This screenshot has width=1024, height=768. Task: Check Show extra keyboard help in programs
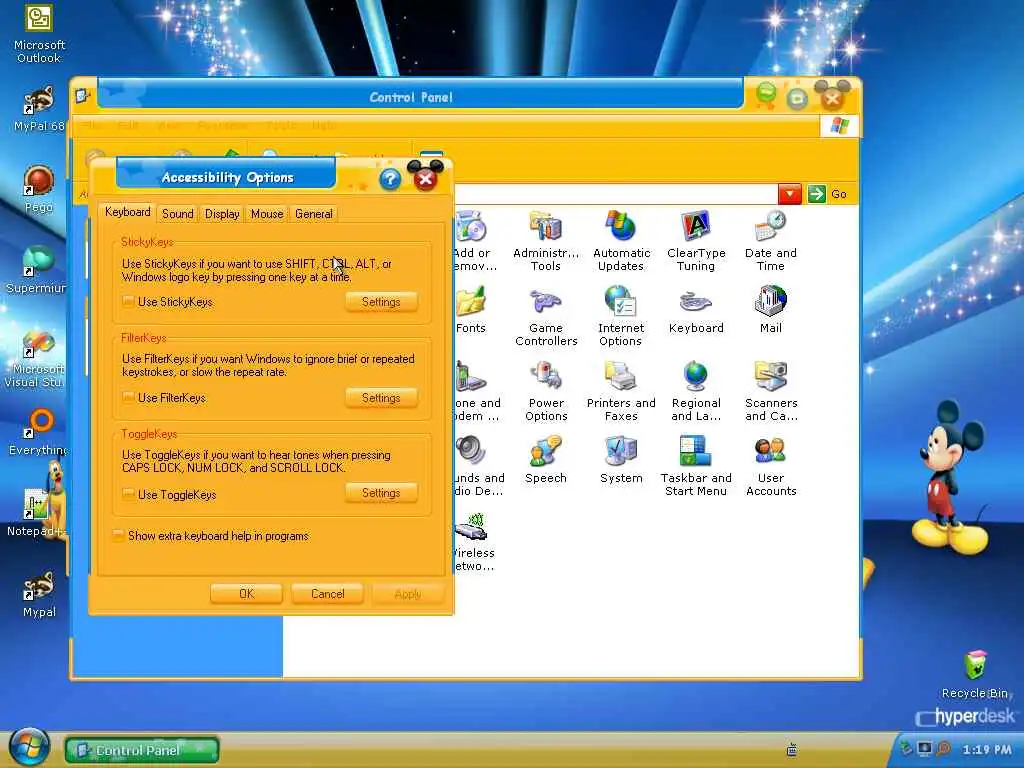pyautogui.click(x=118, y=536)
